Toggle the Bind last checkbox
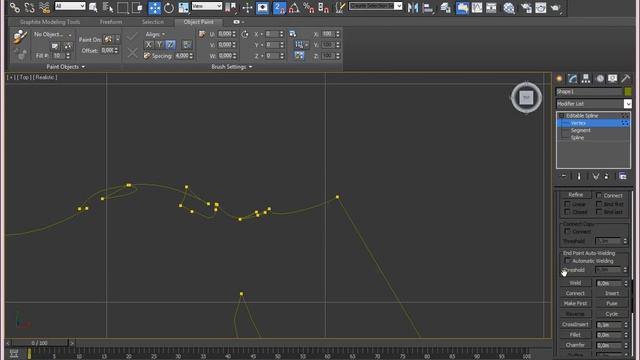 [599, 212]
